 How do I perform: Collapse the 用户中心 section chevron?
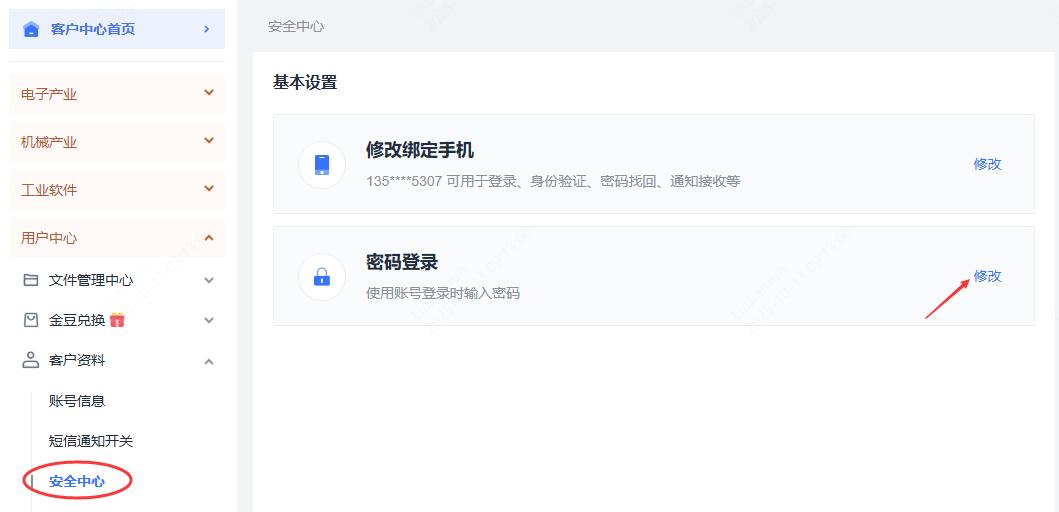click(x=208, y=237)
